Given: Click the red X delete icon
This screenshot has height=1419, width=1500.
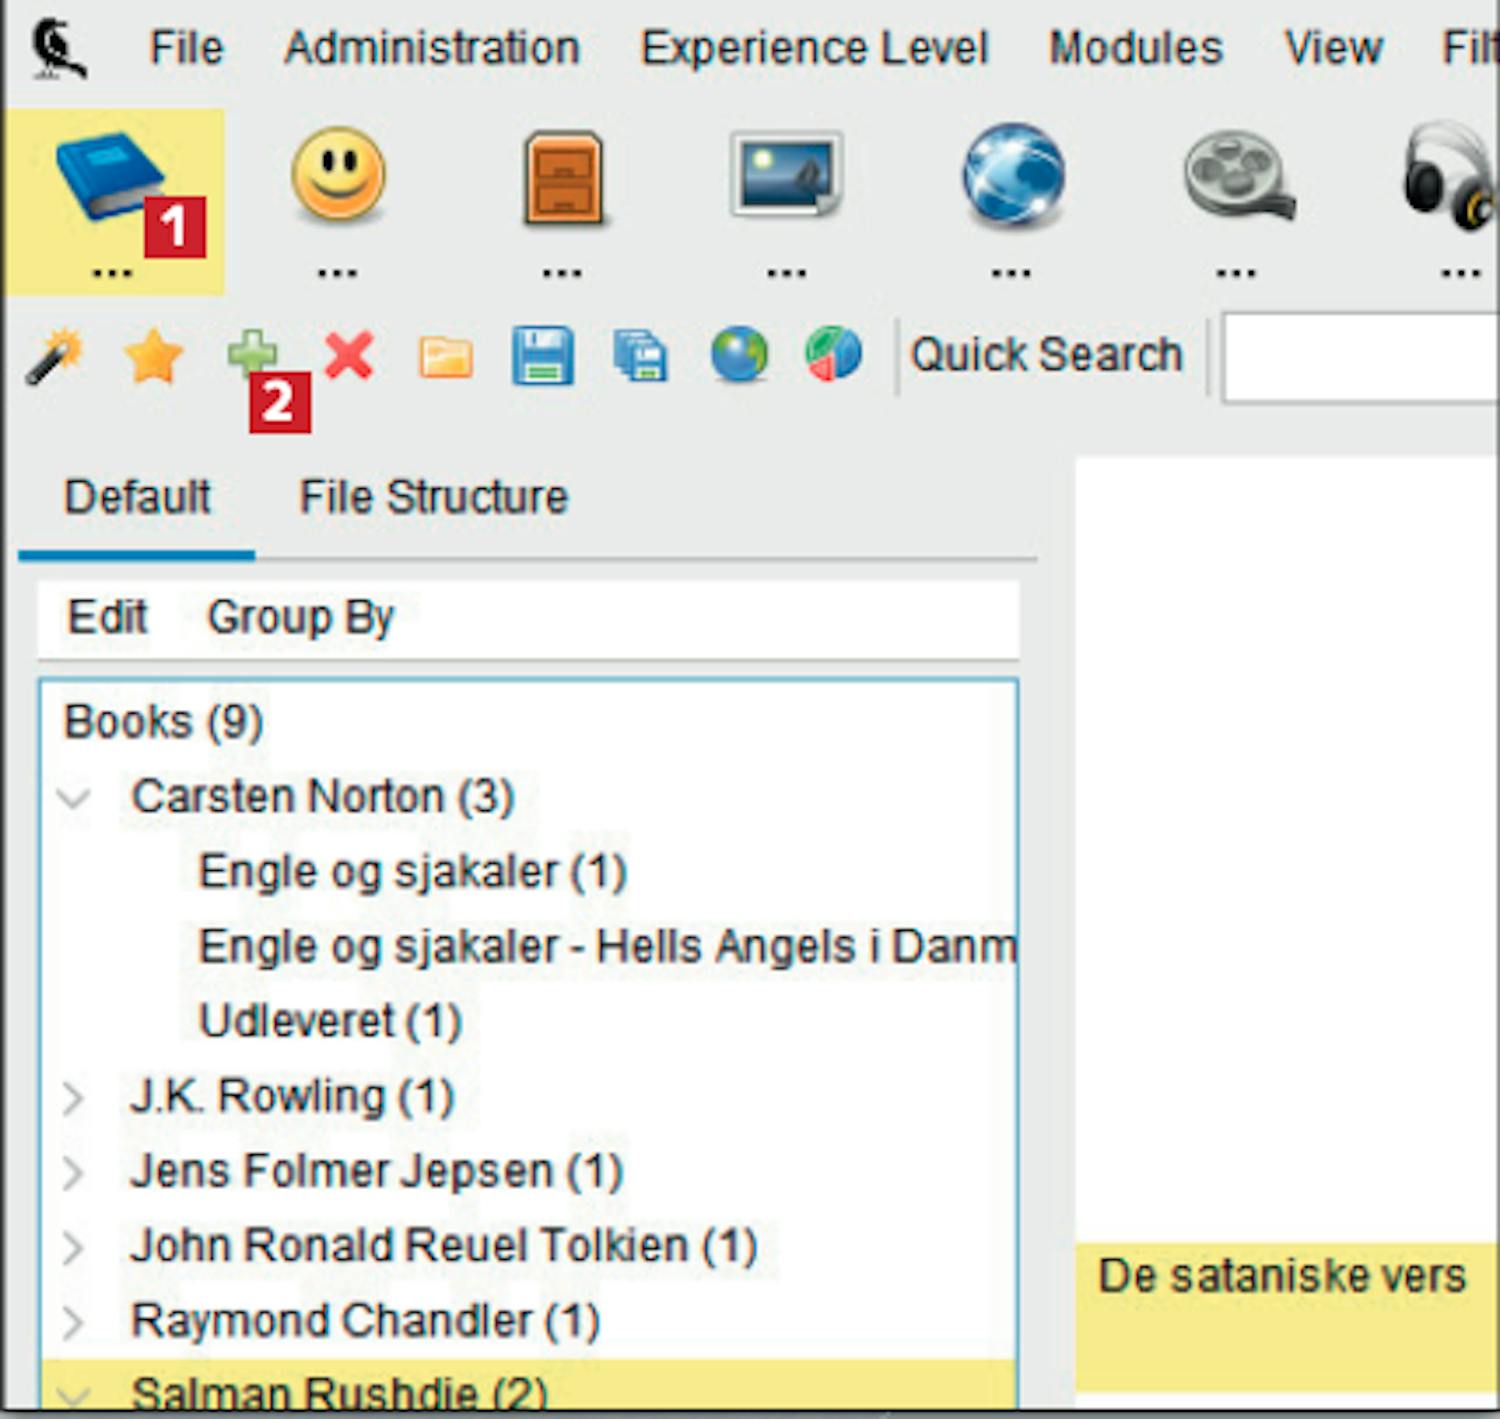Looking at the screenshot, I should click(349, 355).
